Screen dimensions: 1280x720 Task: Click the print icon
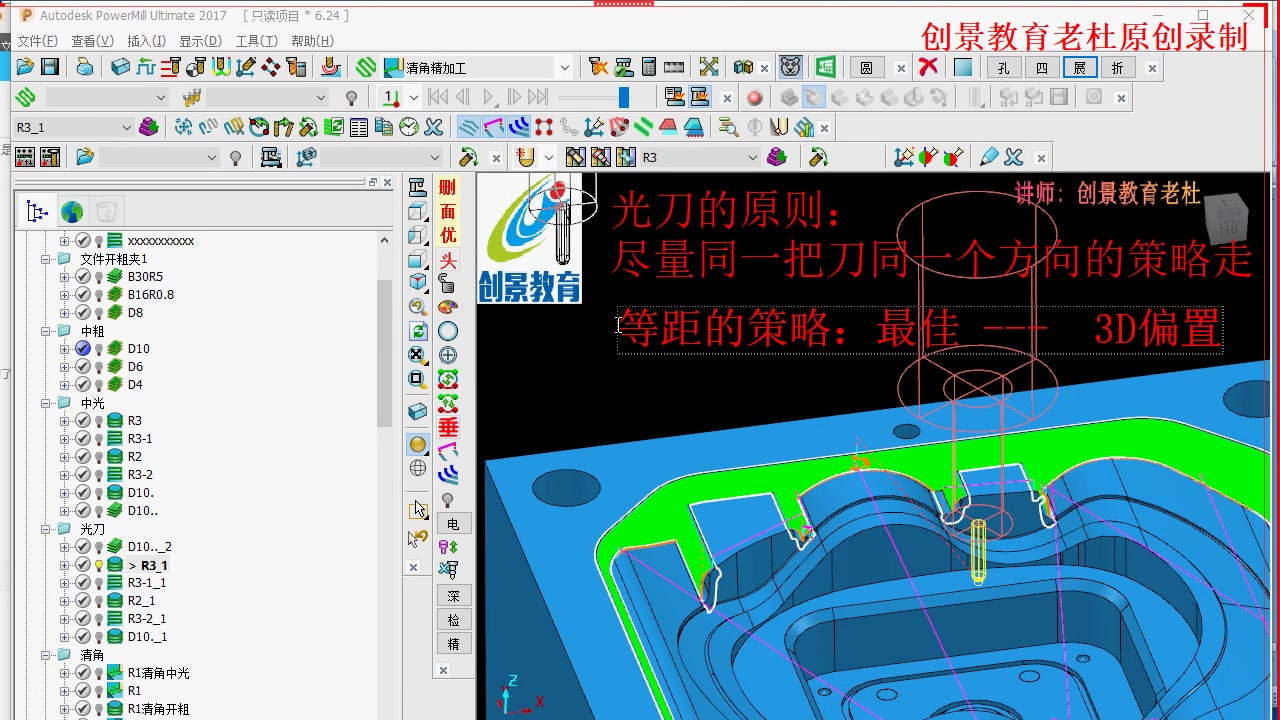click(x=85, y=67)
